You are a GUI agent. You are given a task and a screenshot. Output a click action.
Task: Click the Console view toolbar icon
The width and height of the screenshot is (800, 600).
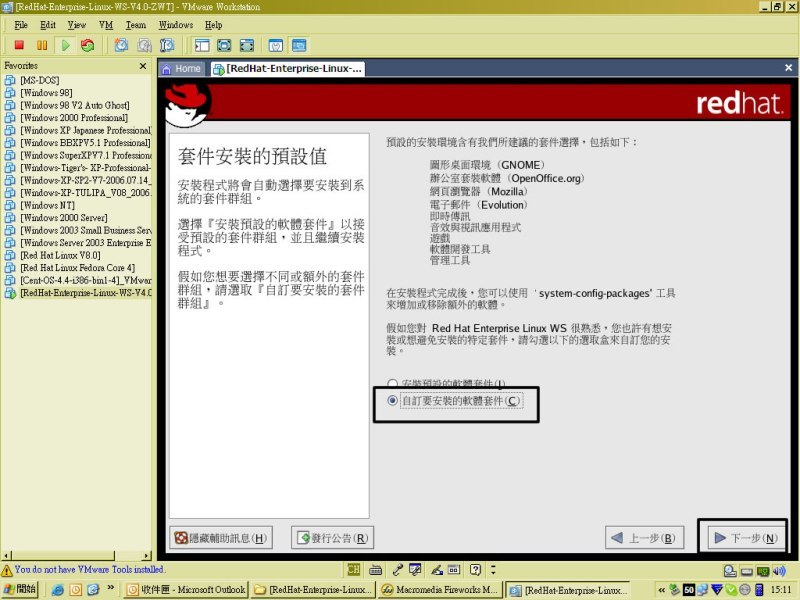click(299, 45)
